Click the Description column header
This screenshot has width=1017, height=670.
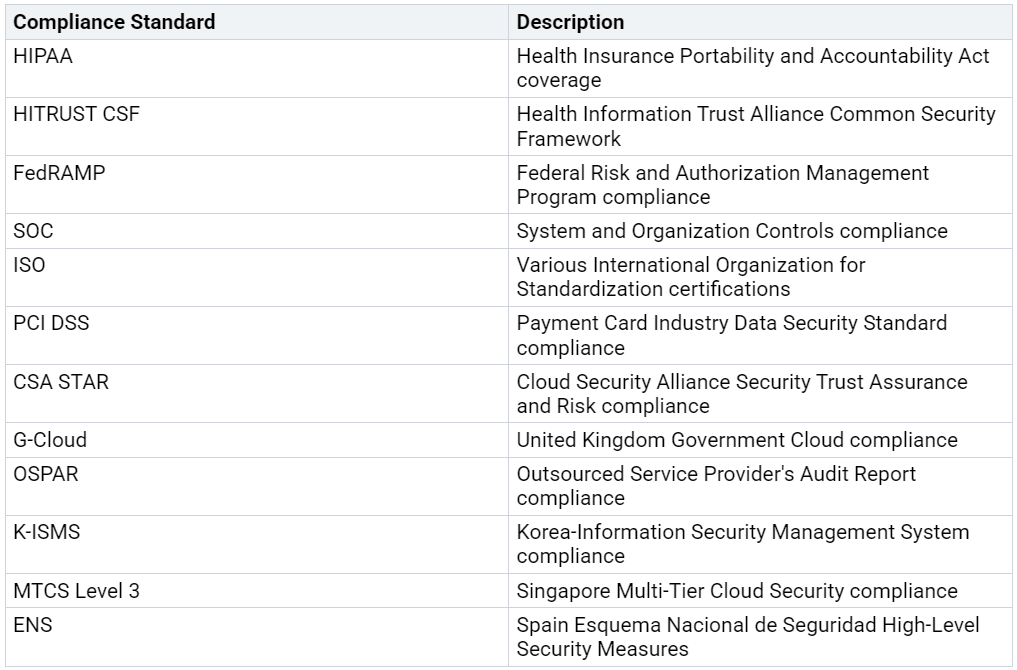pos(760,22)
